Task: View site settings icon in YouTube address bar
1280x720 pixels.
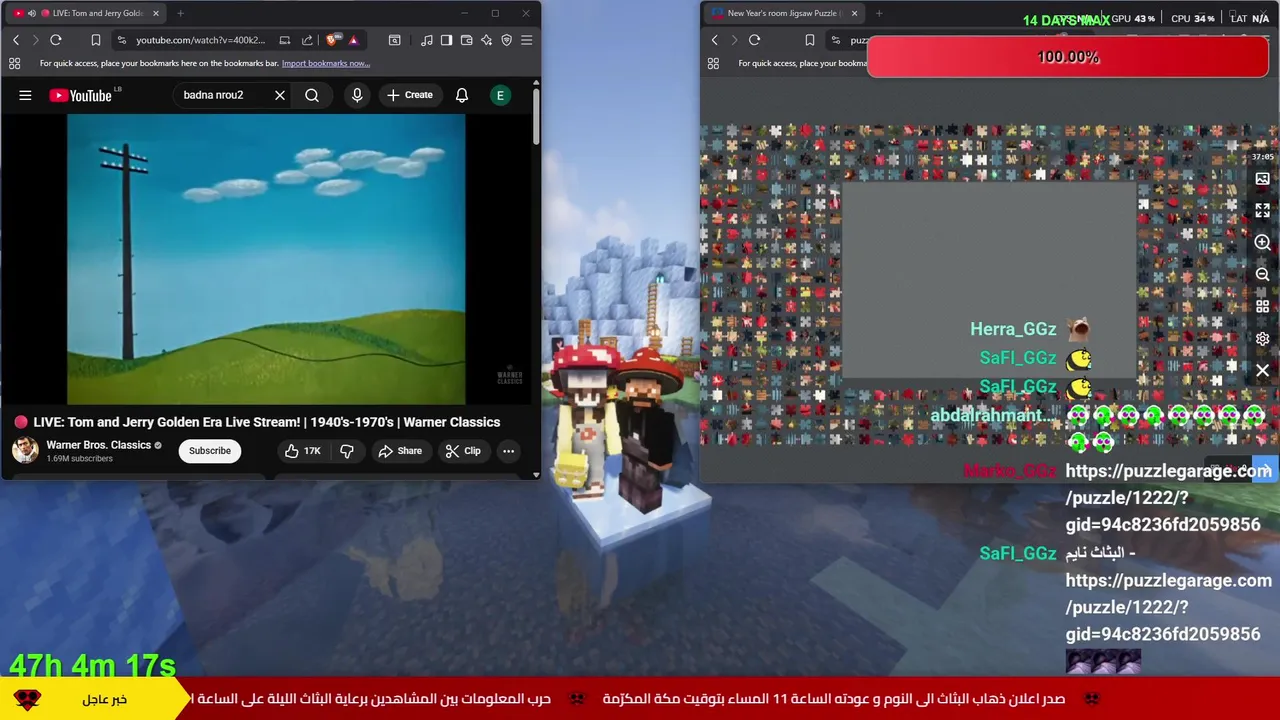Action: [x=122, y=40]
